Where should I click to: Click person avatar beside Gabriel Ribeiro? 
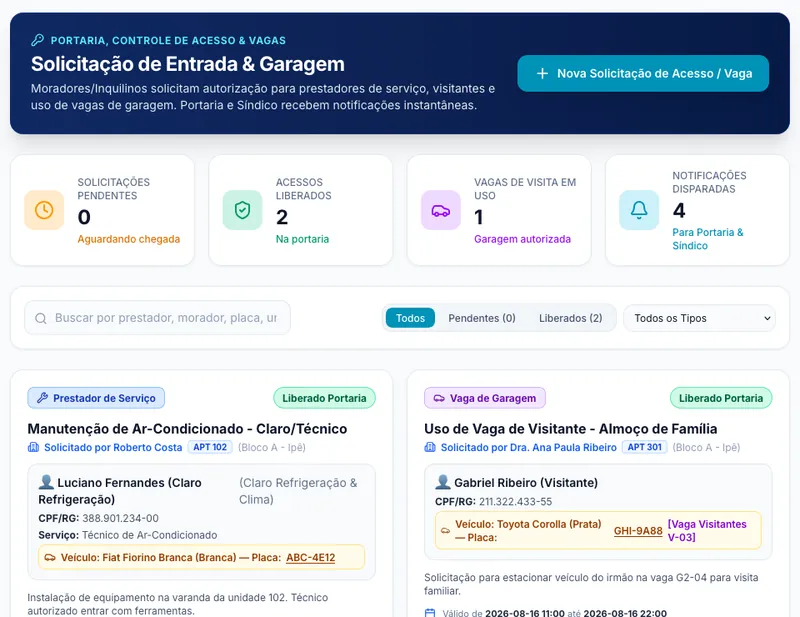(443, 482)
